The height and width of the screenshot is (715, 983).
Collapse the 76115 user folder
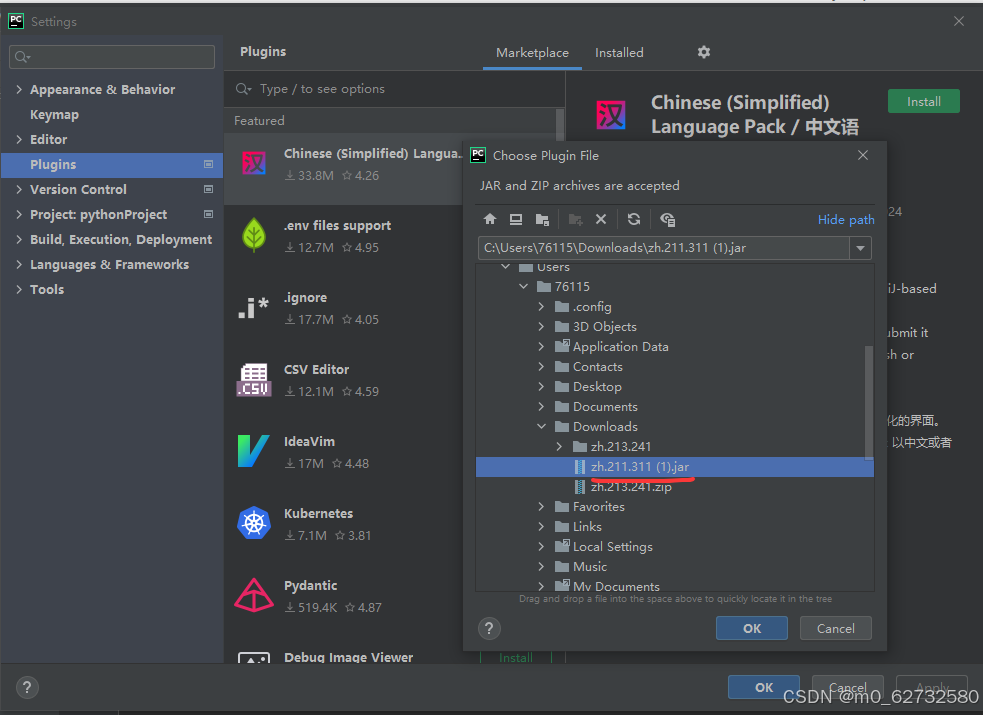(523, 286)
